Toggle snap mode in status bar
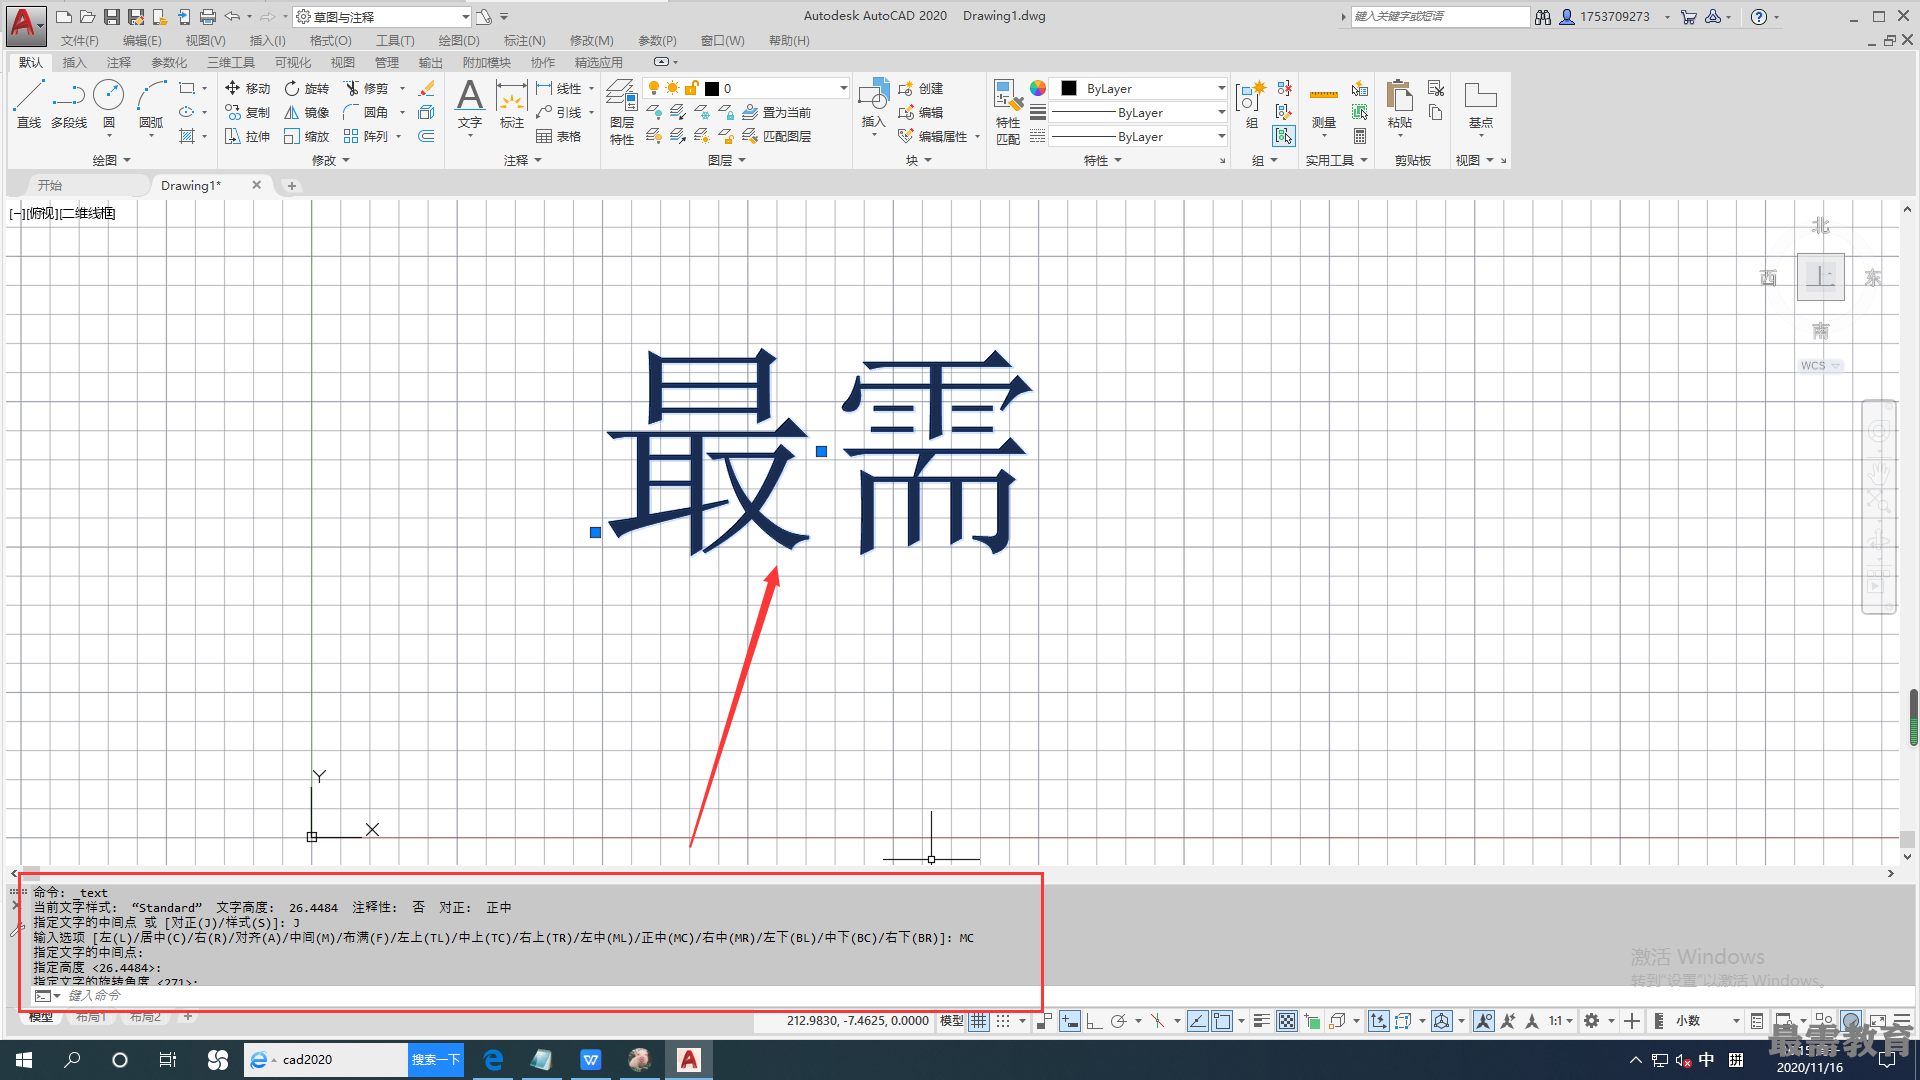The image size is (1920, 1080). coord(1003,1021)
